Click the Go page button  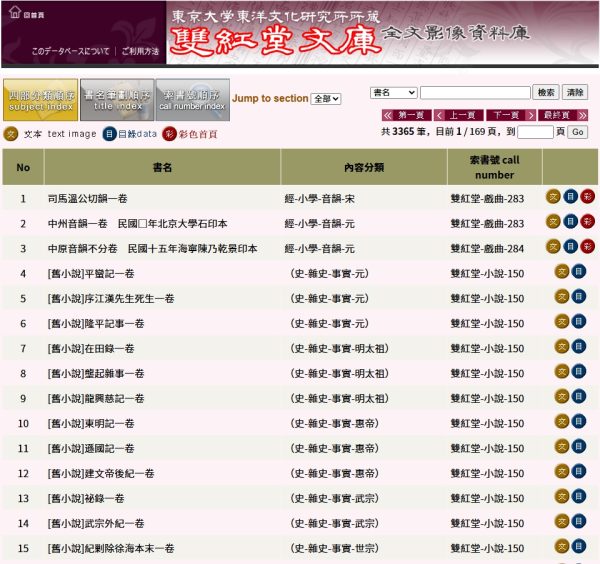coord(577,132)
